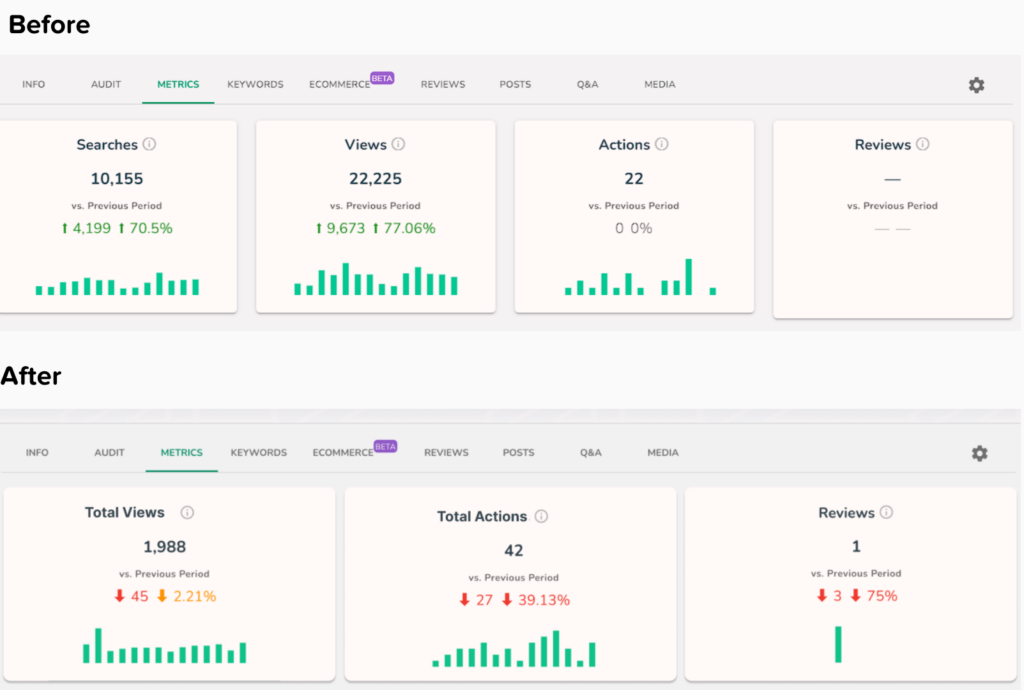The height and width of the screenshot is (690, 1024).
Task: Open settings gear in the After section
Action: point(979,453)
